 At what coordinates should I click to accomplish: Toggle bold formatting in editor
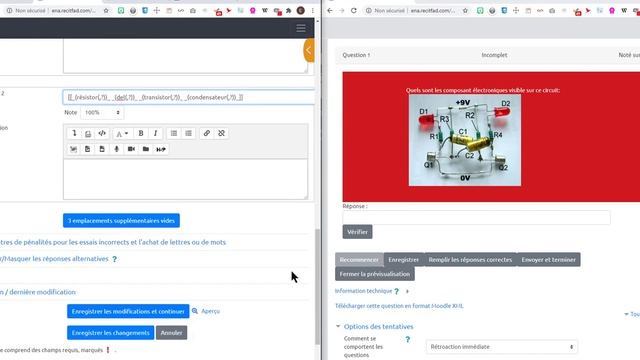click(141, 133)
